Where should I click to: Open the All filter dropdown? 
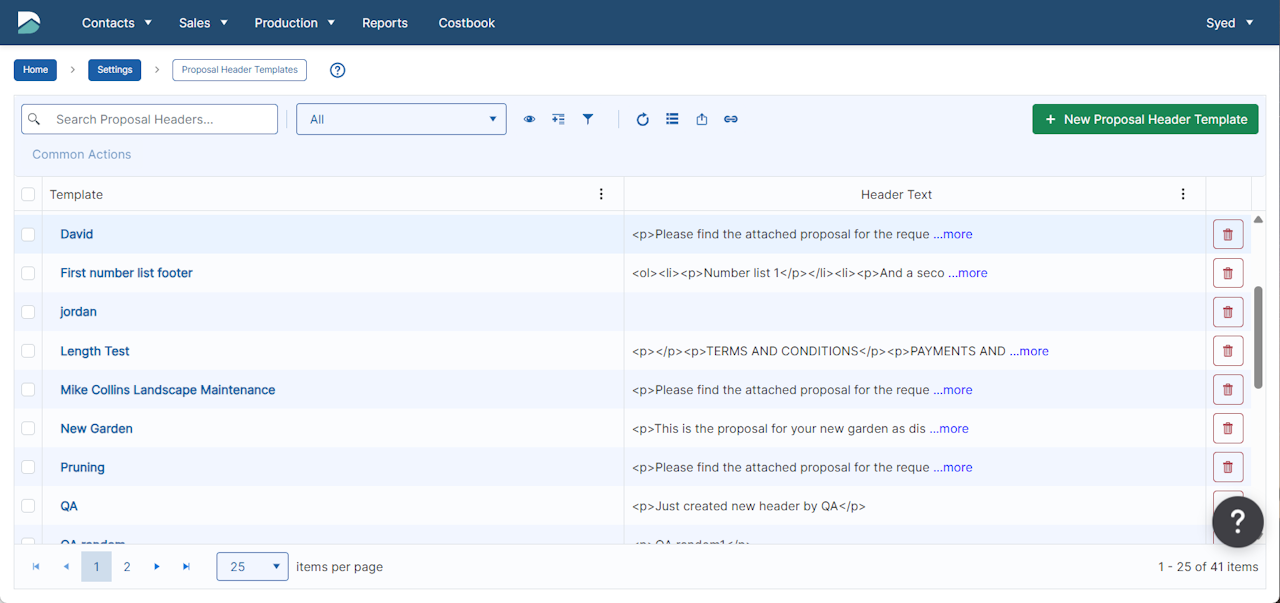401,119
